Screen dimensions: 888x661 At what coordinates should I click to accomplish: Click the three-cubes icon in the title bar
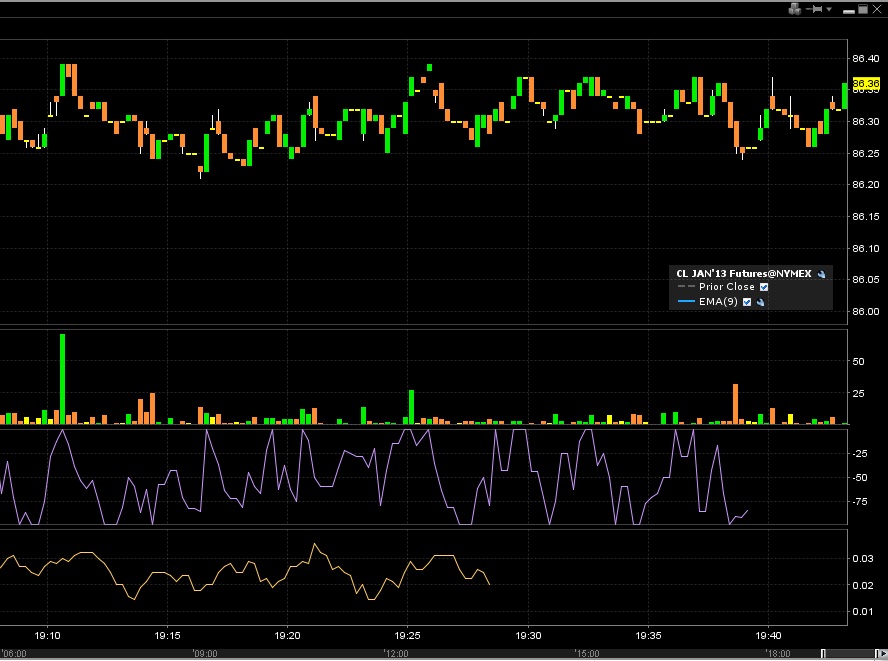pyautogui.click(x=794, y=9)
